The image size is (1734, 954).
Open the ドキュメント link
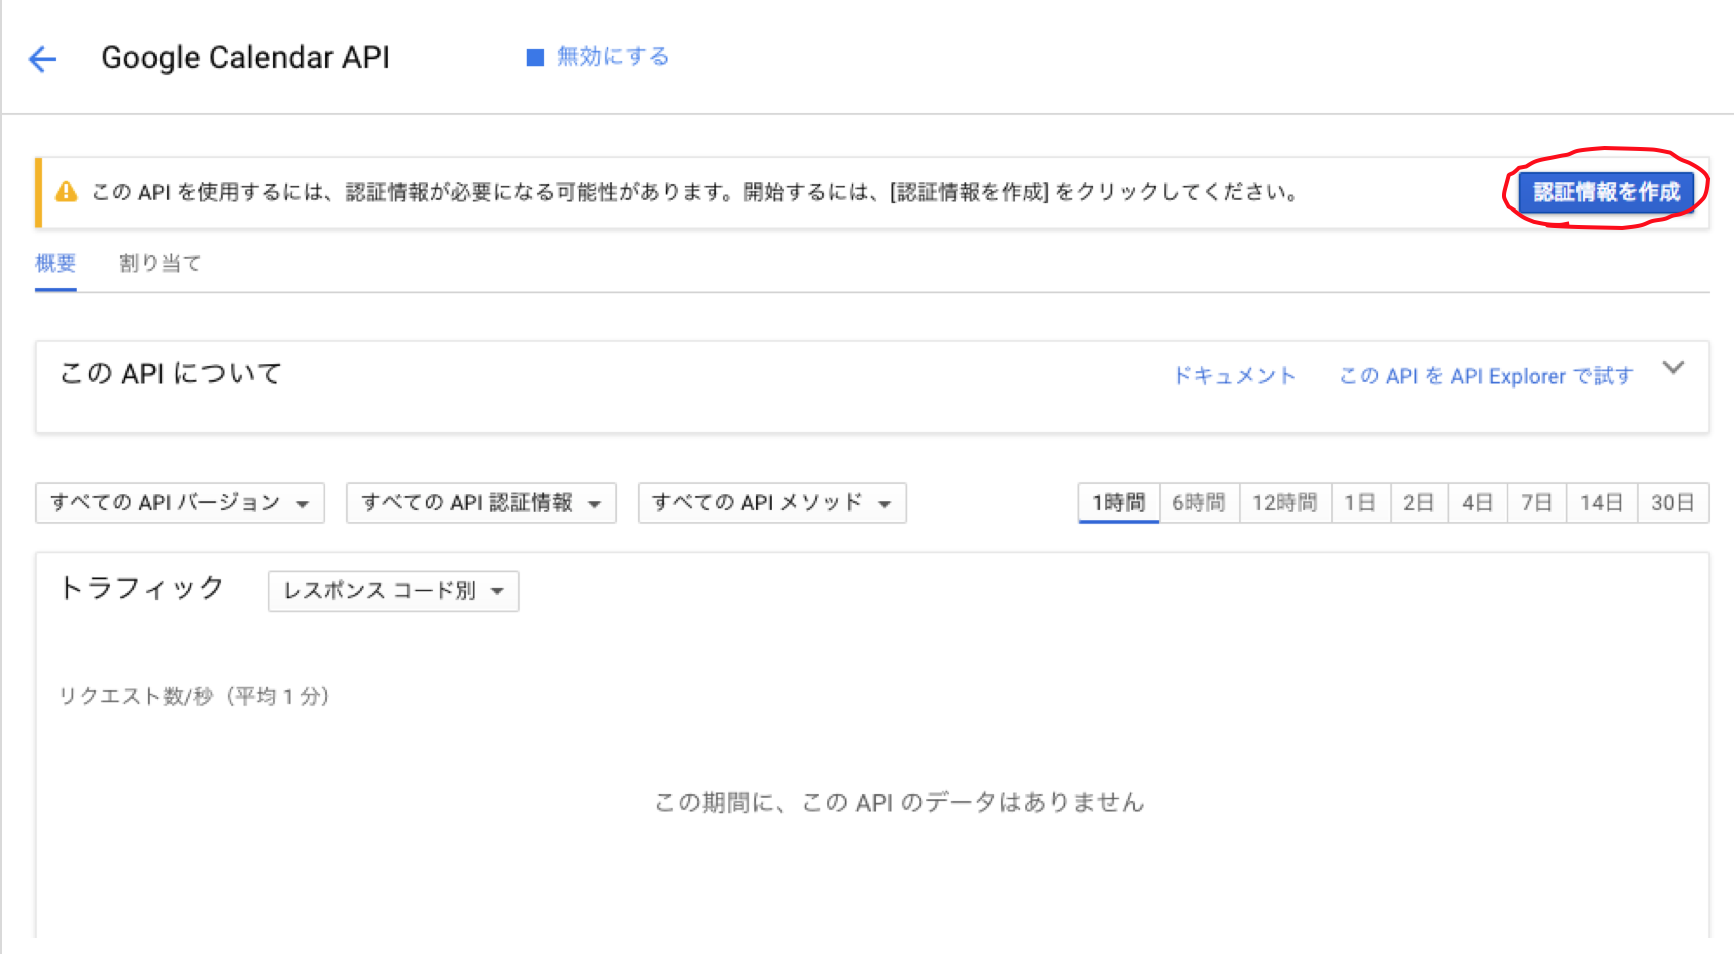1234,375
